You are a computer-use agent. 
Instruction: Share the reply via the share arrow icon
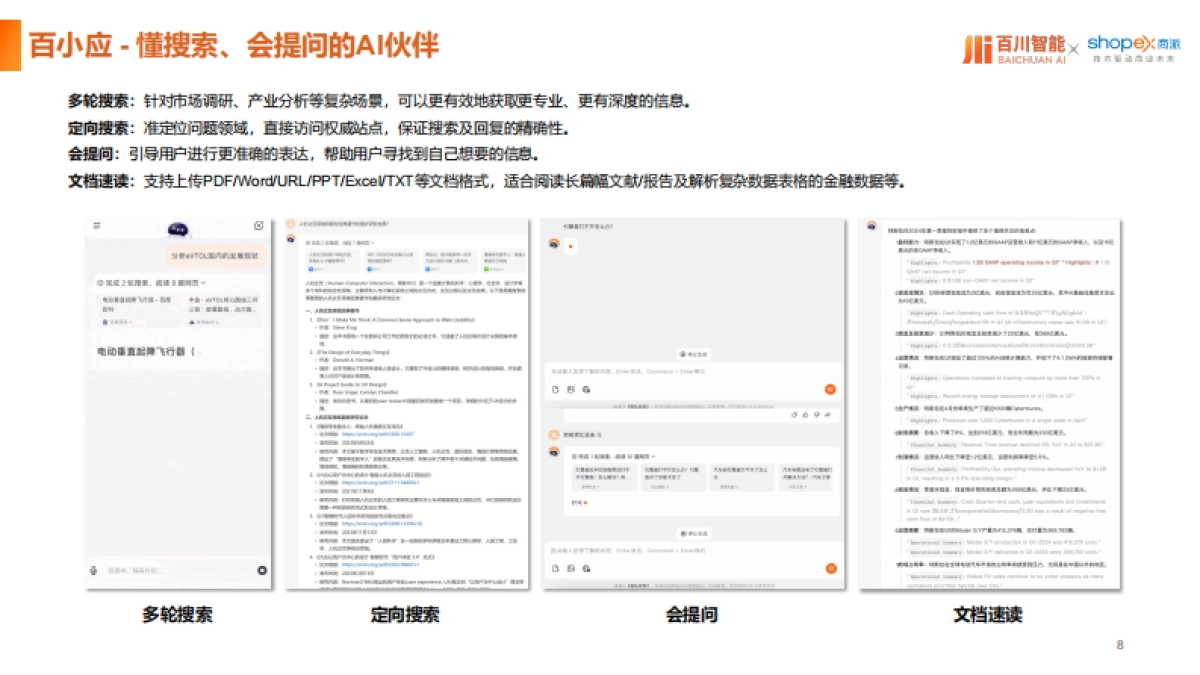826,415
